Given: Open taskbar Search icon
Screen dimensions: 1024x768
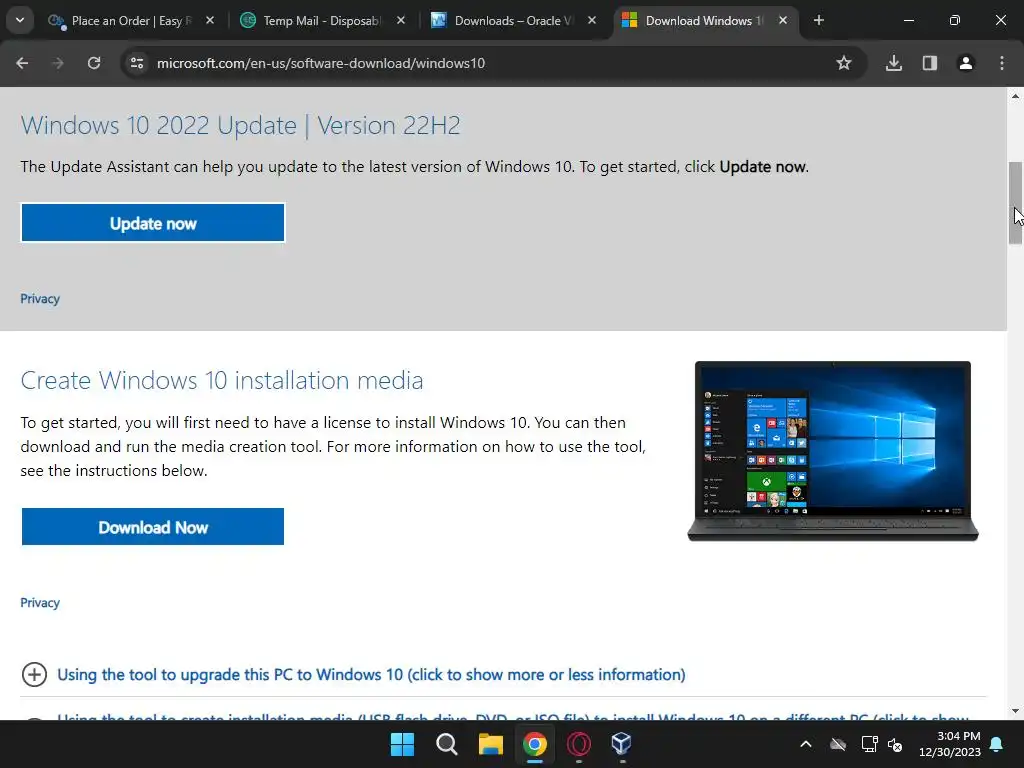Looking at the screenshot, I should coord(447,744).
